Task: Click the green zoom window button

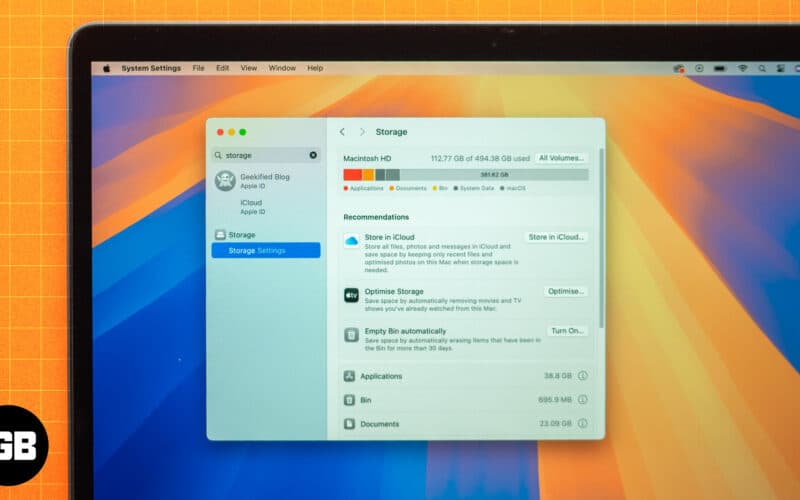Action: point(243,132)
